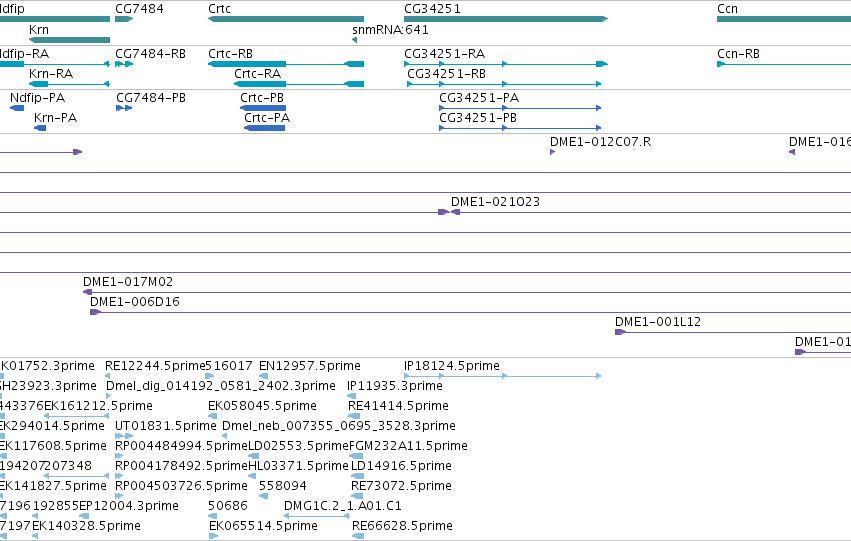
Task: Click the CG34251-RB transcript line
Action: [504, 84]
